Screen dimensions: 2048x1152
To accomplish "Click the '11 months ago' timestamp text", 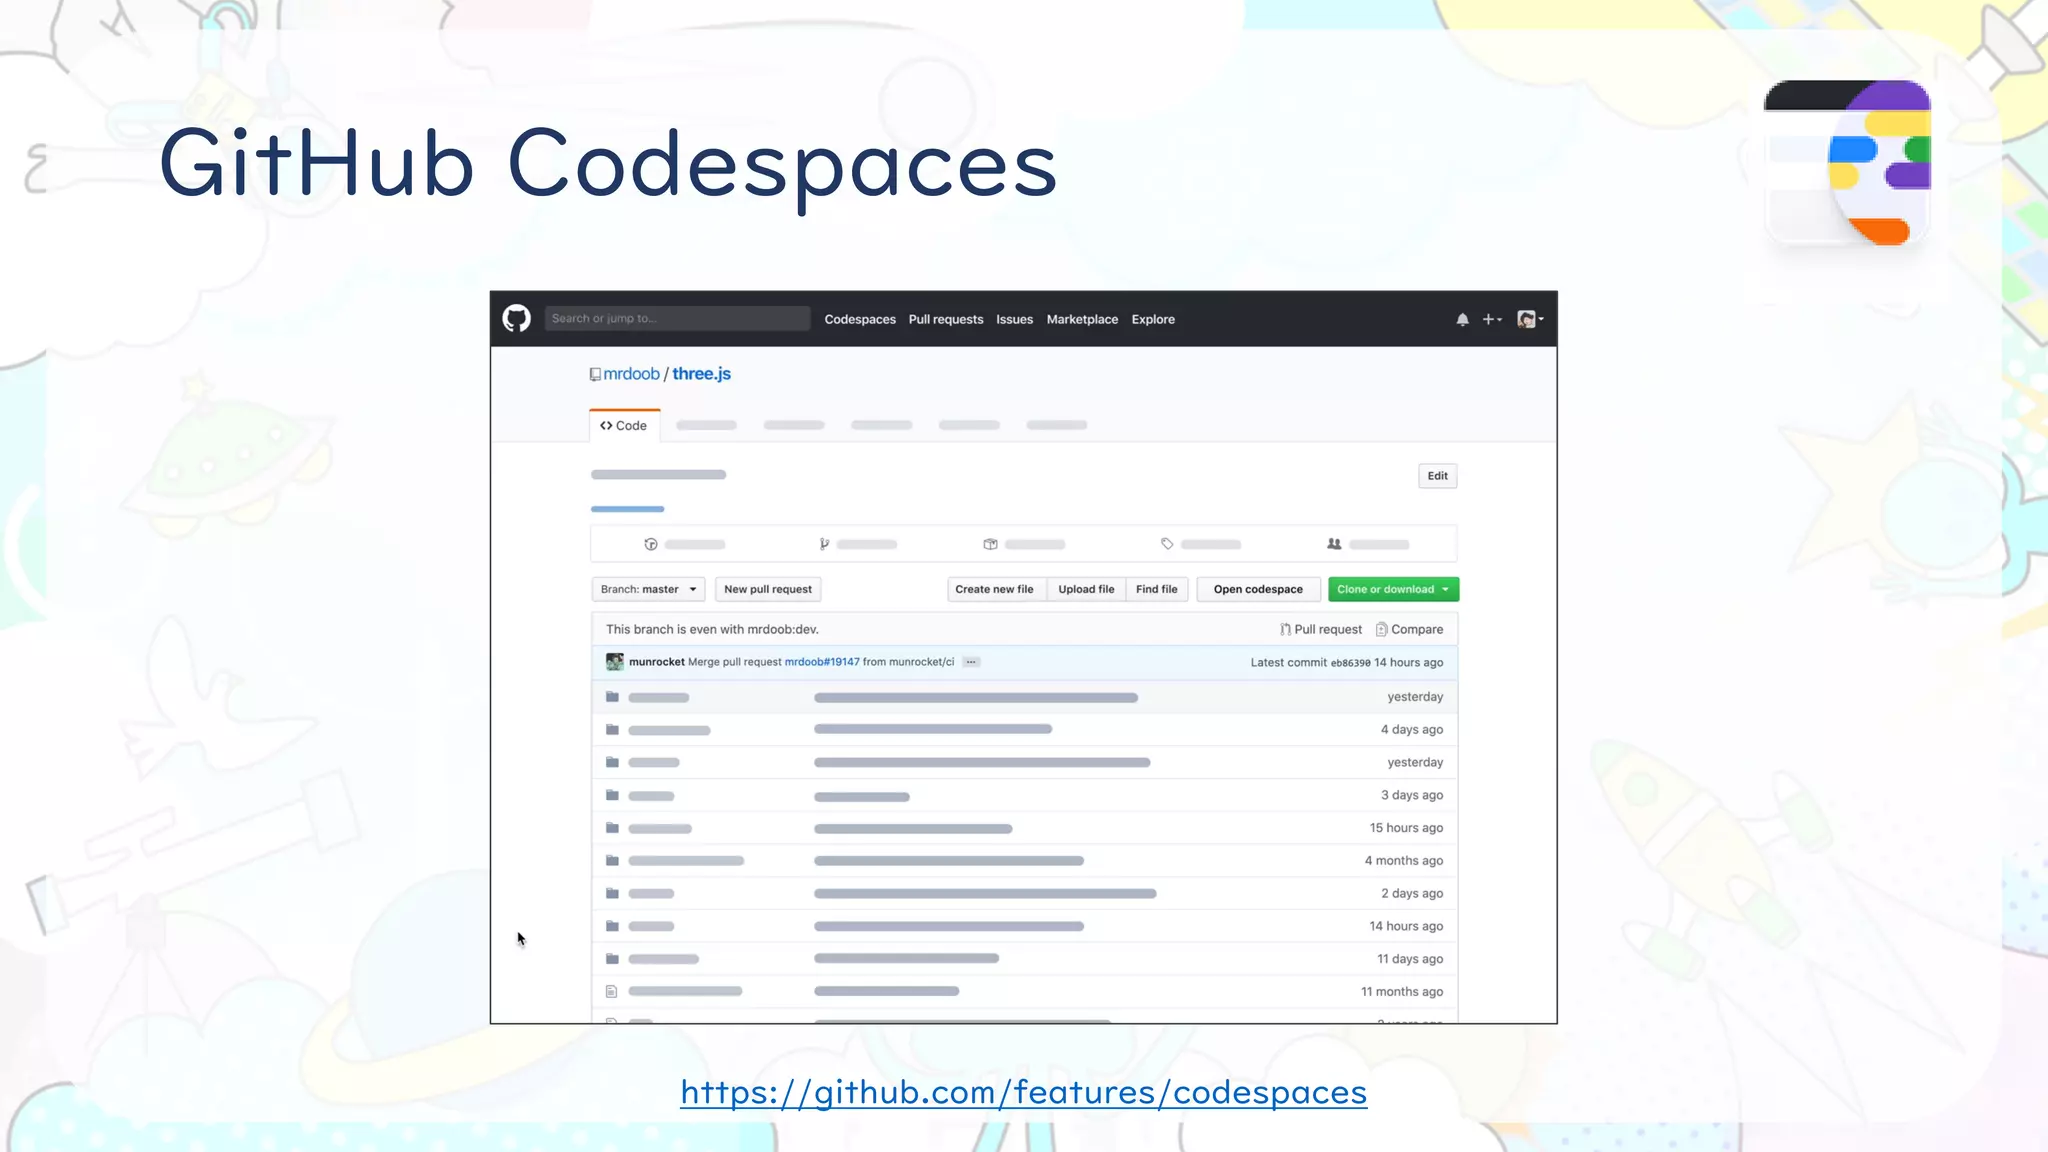I will 1402,992.
